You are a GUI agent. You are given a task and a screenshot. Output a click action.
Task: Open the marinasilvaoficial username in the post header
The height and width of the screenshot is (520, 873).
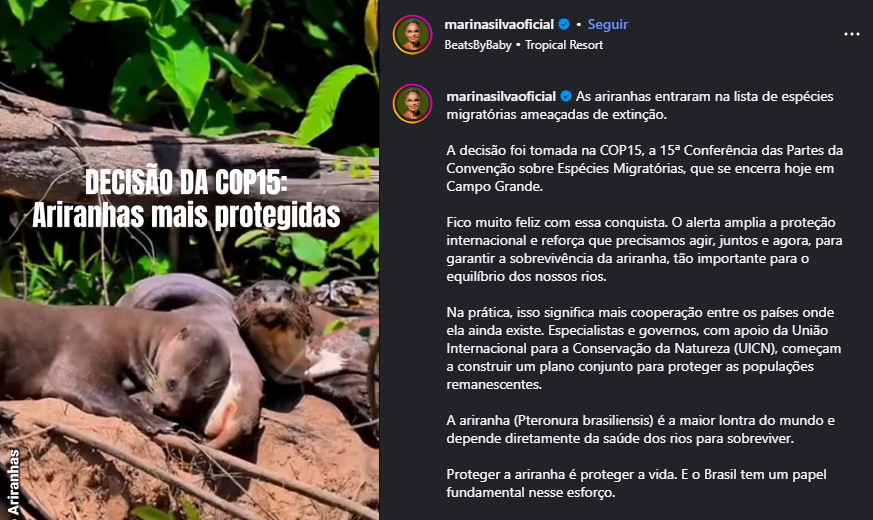(x=499, y=24)
